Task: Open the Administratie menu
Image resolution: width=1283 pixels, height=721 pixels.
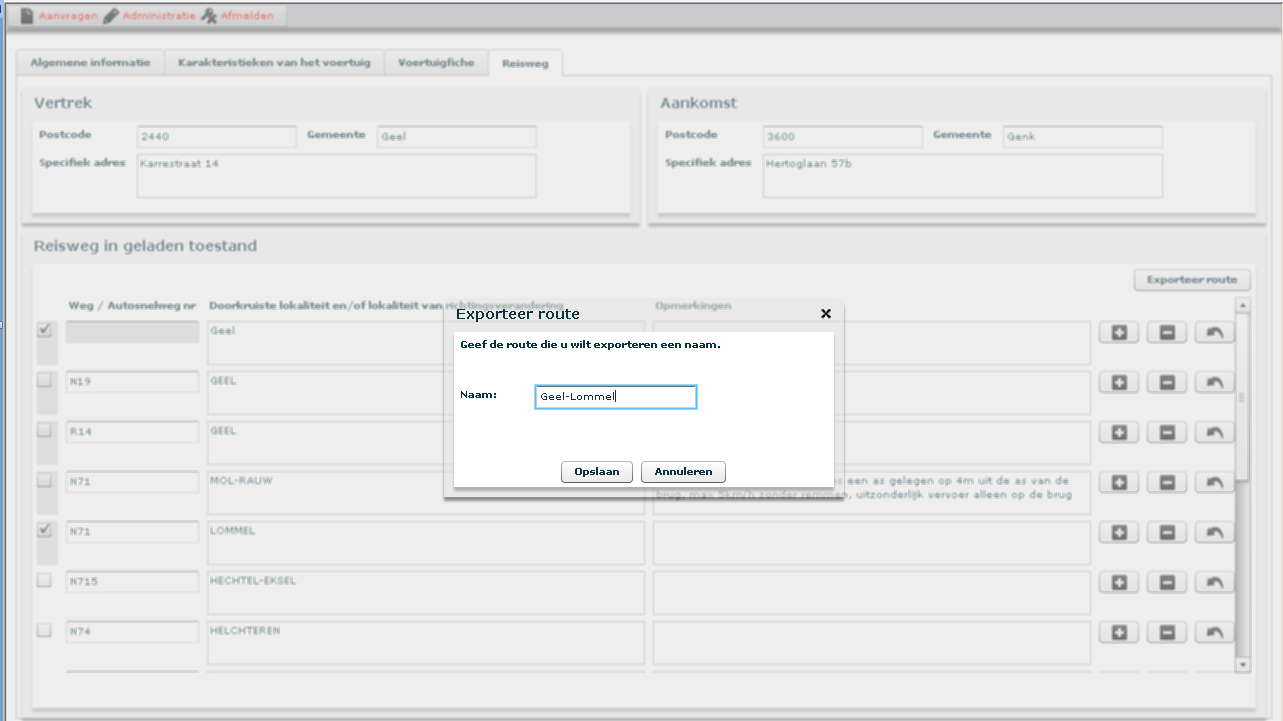Action: [x=150, y=16]
